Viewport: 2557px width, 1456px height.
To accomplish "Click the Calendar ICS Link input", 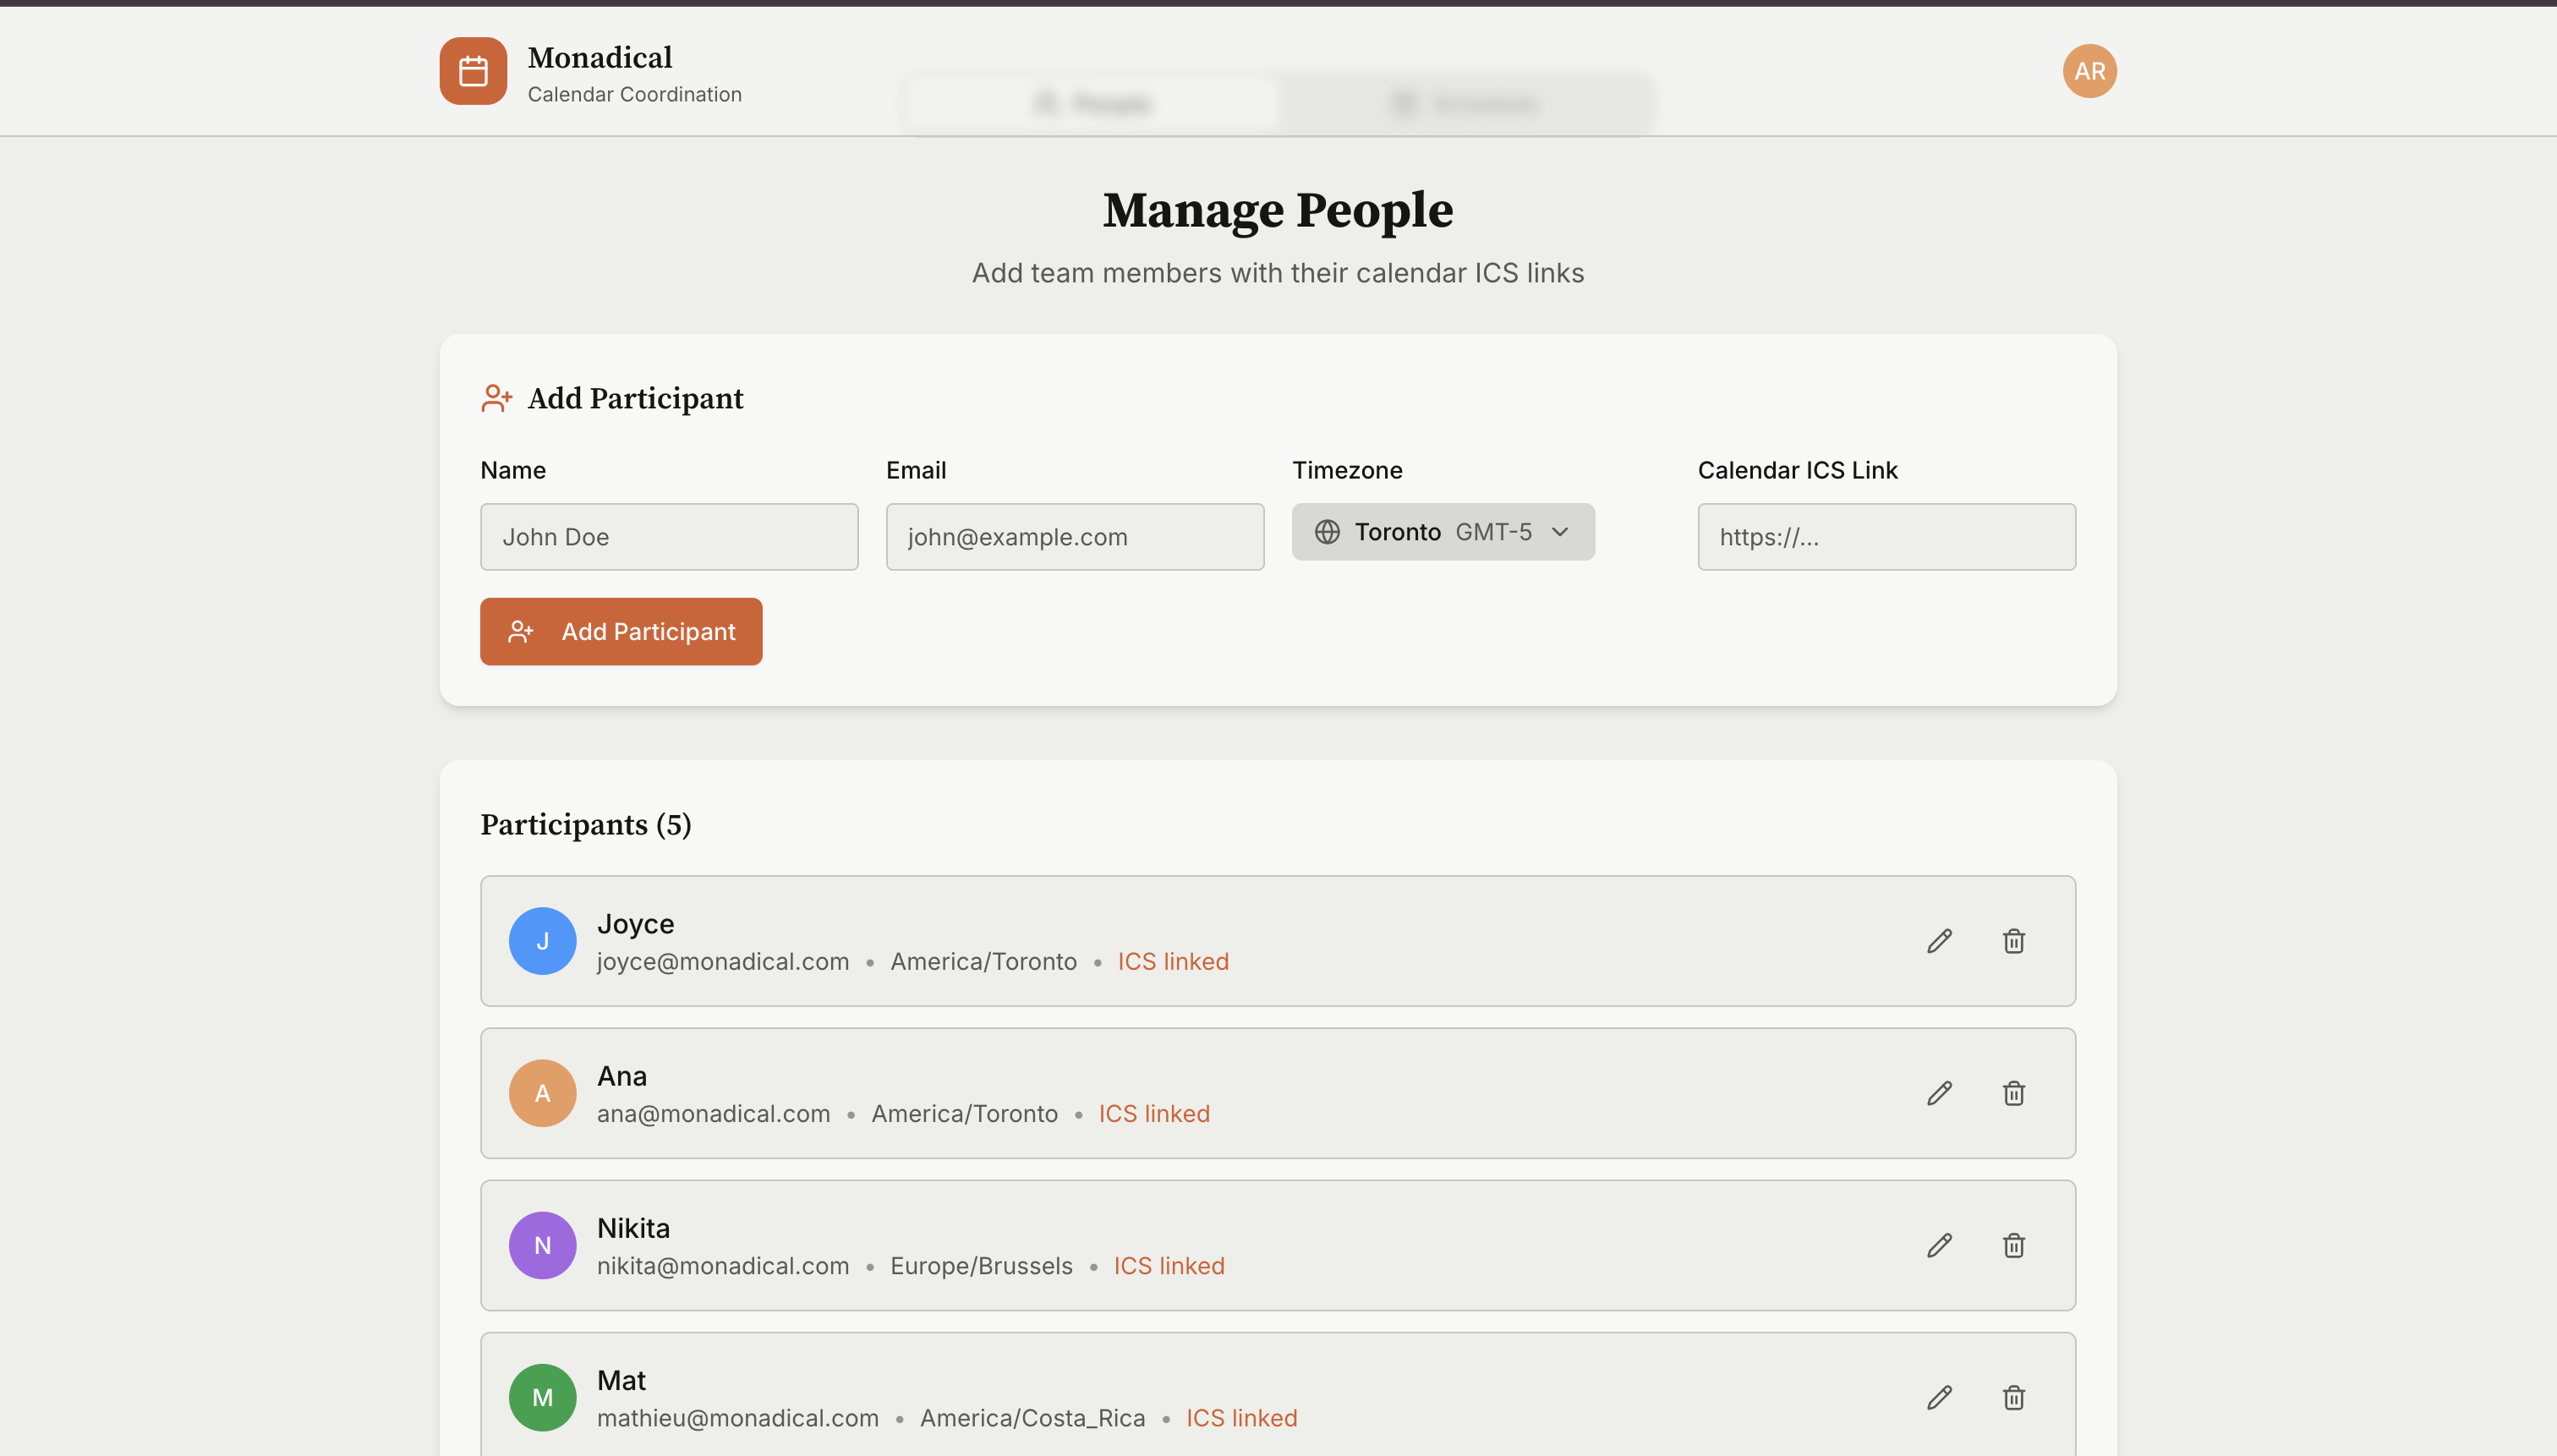I will (x=1885, y=537).
